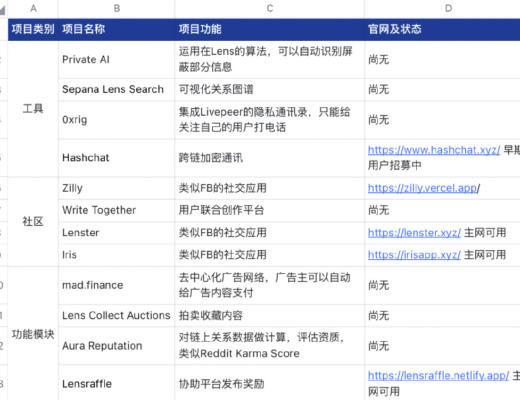Select the 跨链加密通讯 cell
This screenshot has height=400, width=520.
pyautogui.click(x=270, y=158)
